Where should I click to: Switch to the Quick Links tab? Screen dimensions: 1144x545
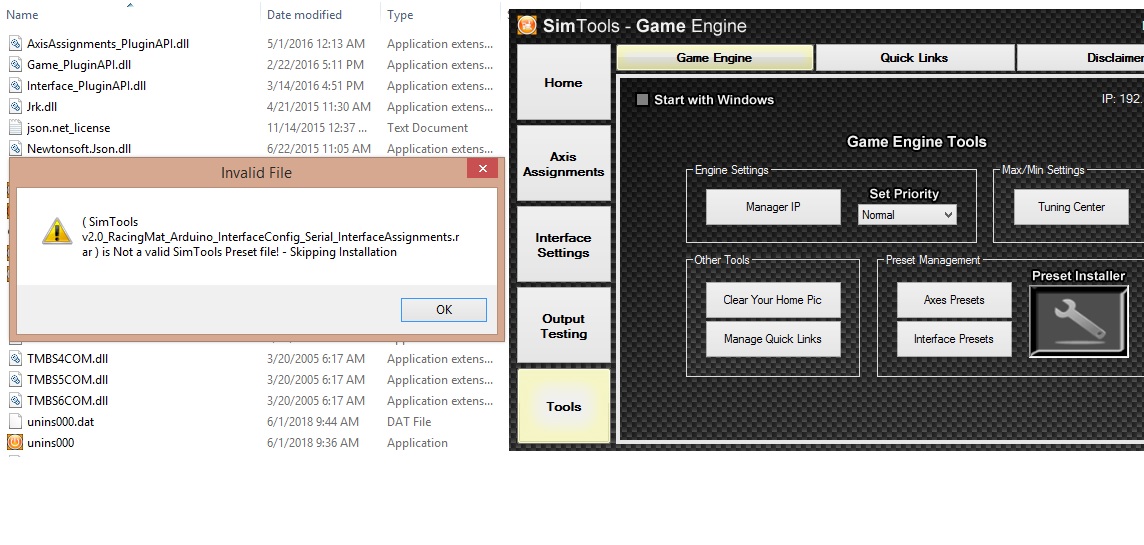tap(914, 58)
